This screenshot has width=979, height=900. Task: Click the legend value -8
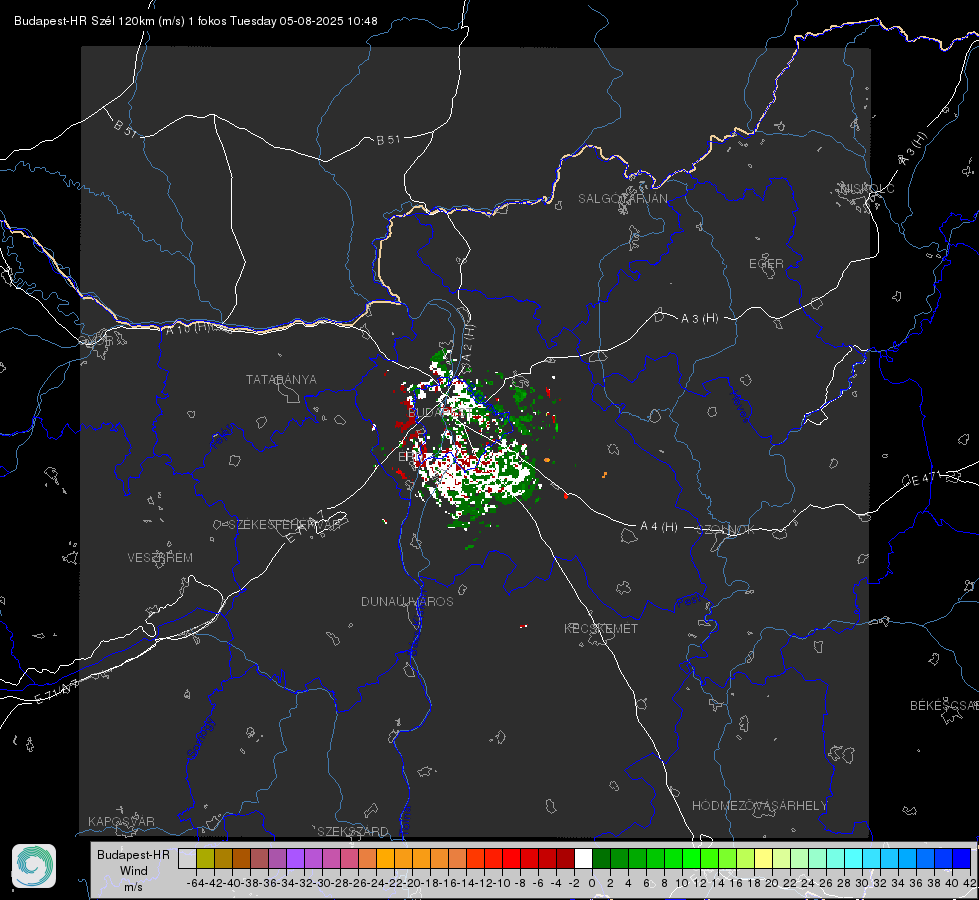(519, 883)
